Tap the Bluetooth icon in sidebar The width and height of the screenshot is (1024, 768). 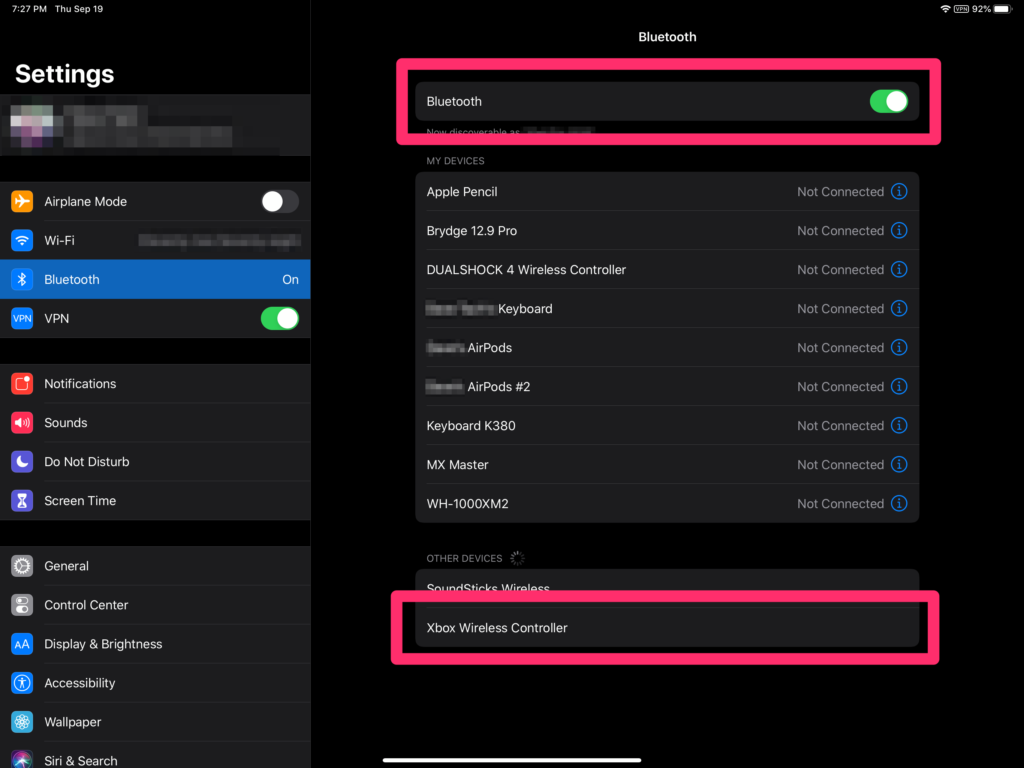click(22, 280)
